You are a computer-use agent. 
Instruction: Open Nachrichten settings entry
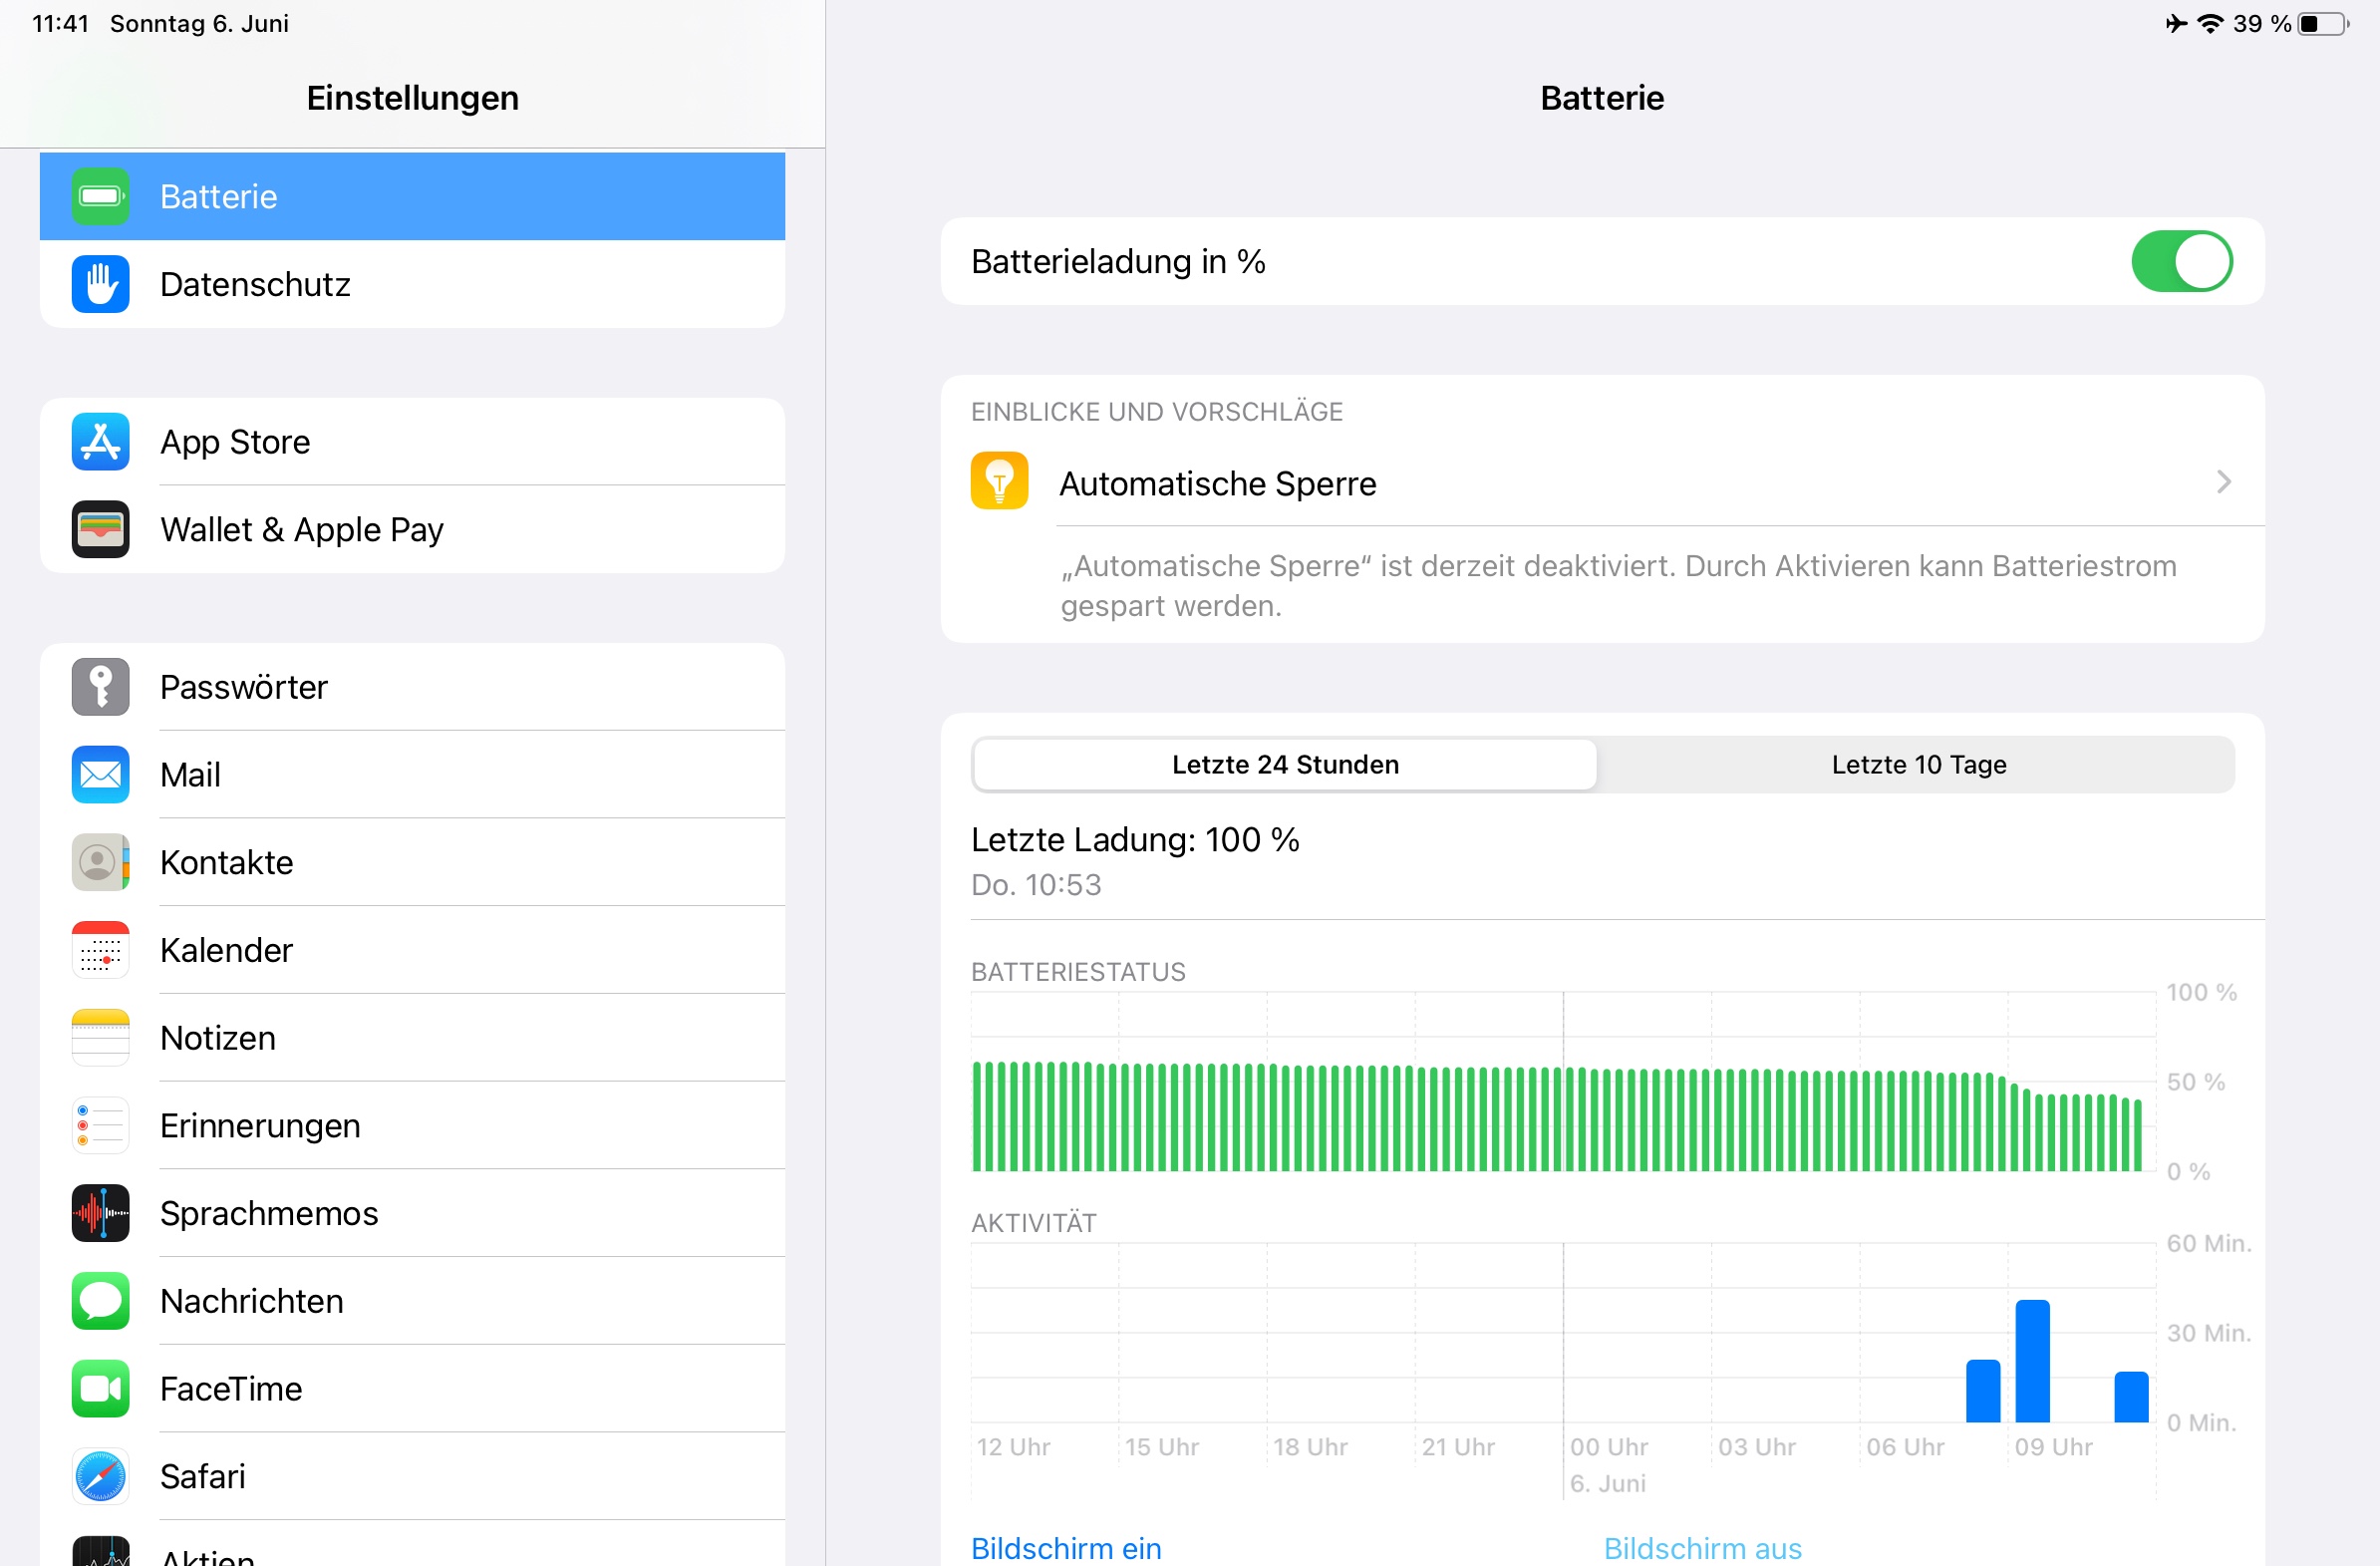point(251,1301)
